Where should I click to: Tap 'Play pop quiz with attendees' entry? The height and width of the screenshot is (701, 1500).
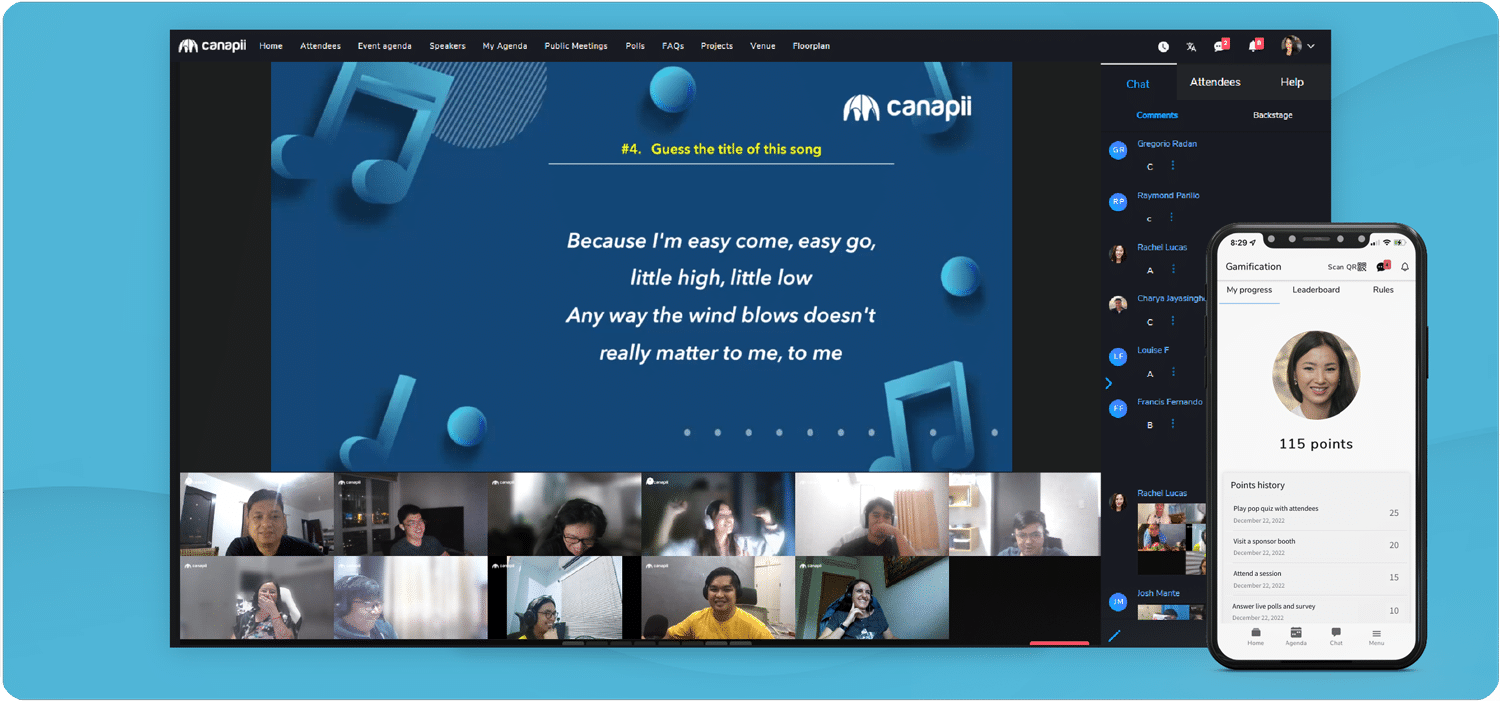pos(1316,514)
